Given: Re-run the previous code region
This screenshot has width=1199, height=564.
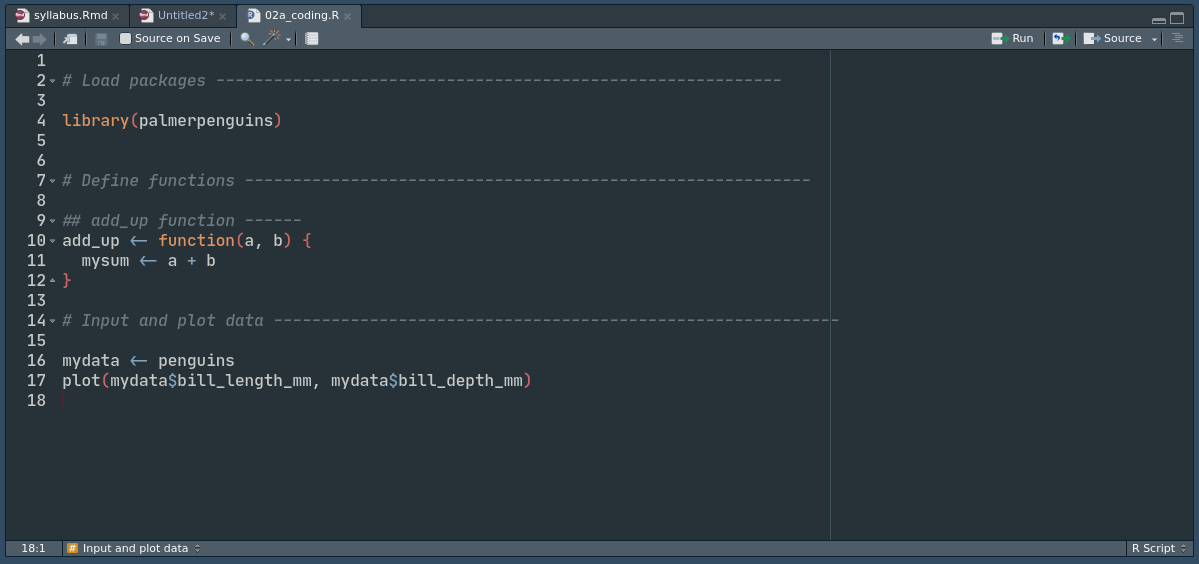Looking at the screenshot, I should coord(1060,39).
